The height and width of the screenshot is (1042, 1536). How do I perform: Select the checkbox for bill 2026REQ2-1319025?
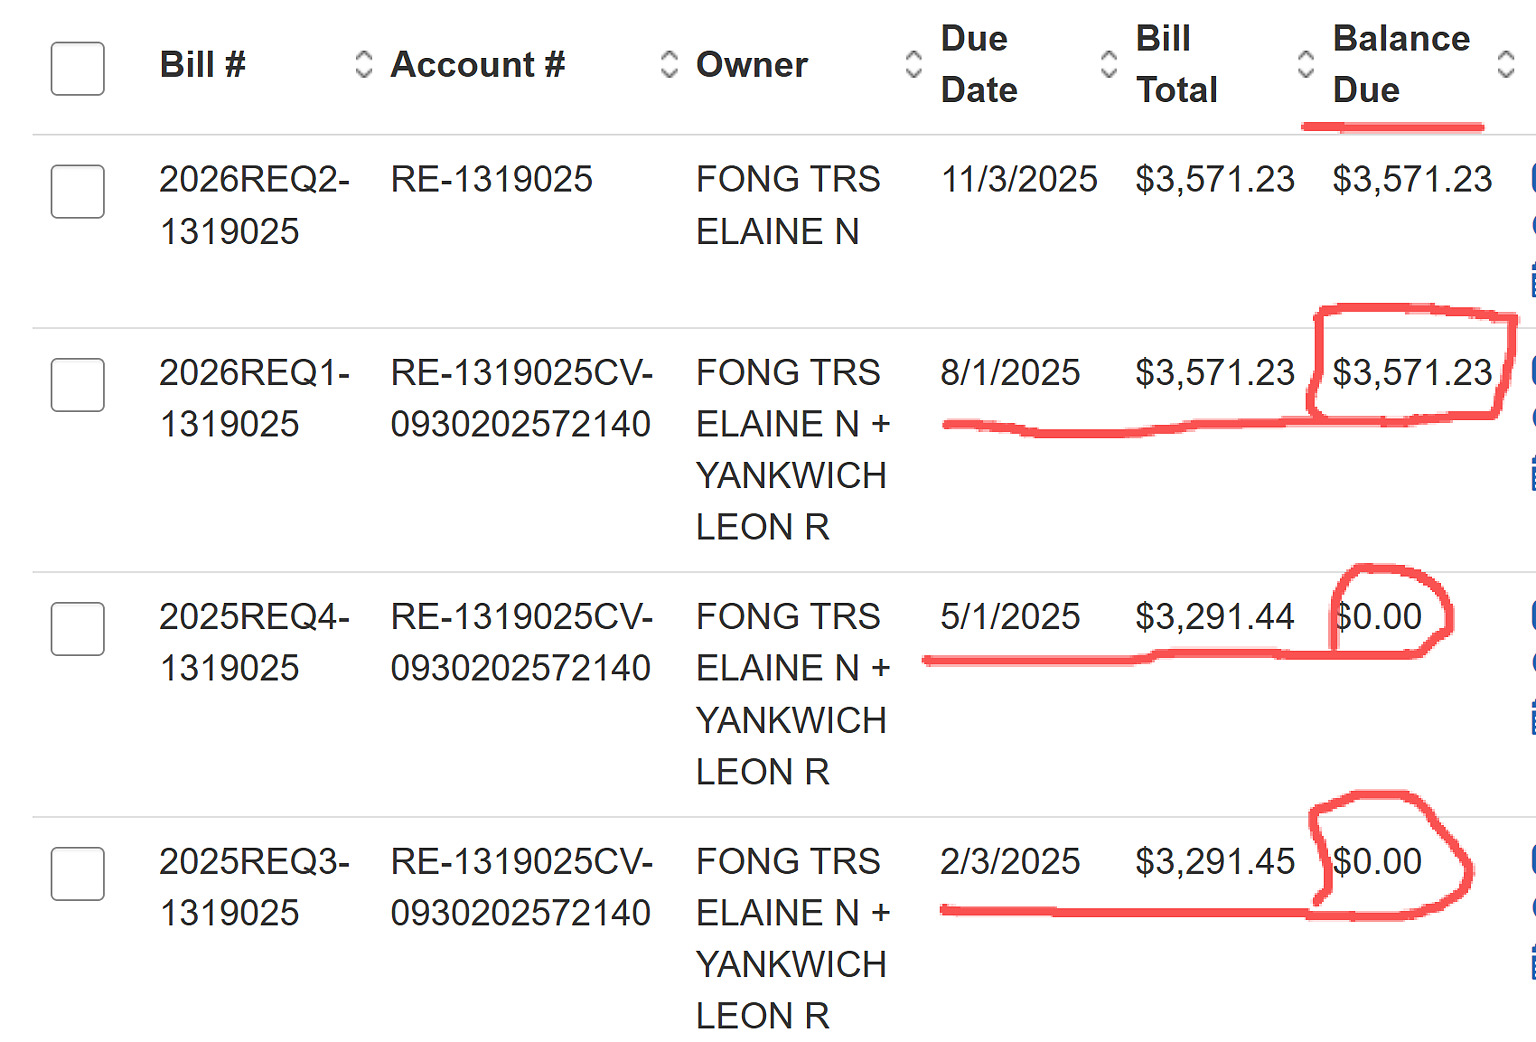point(78,192)
